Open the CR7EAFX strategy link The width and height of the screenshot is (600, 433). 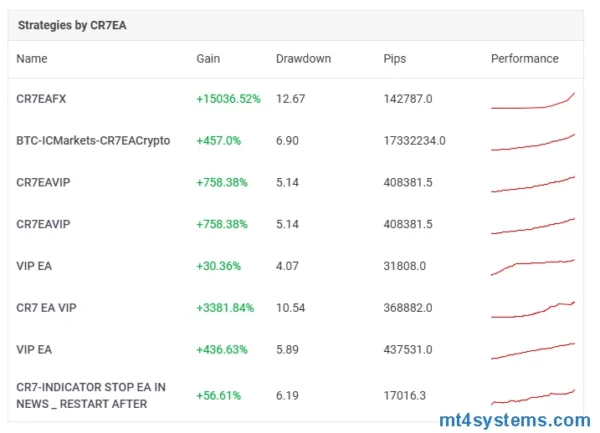pos(41,99)
